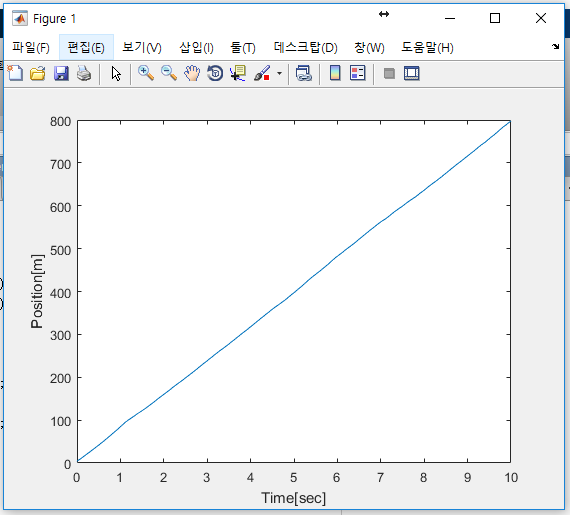The height and width of the screenshot is (515, 570).
Task: Click the Time[sec] x-axis label
Action: 293,498
